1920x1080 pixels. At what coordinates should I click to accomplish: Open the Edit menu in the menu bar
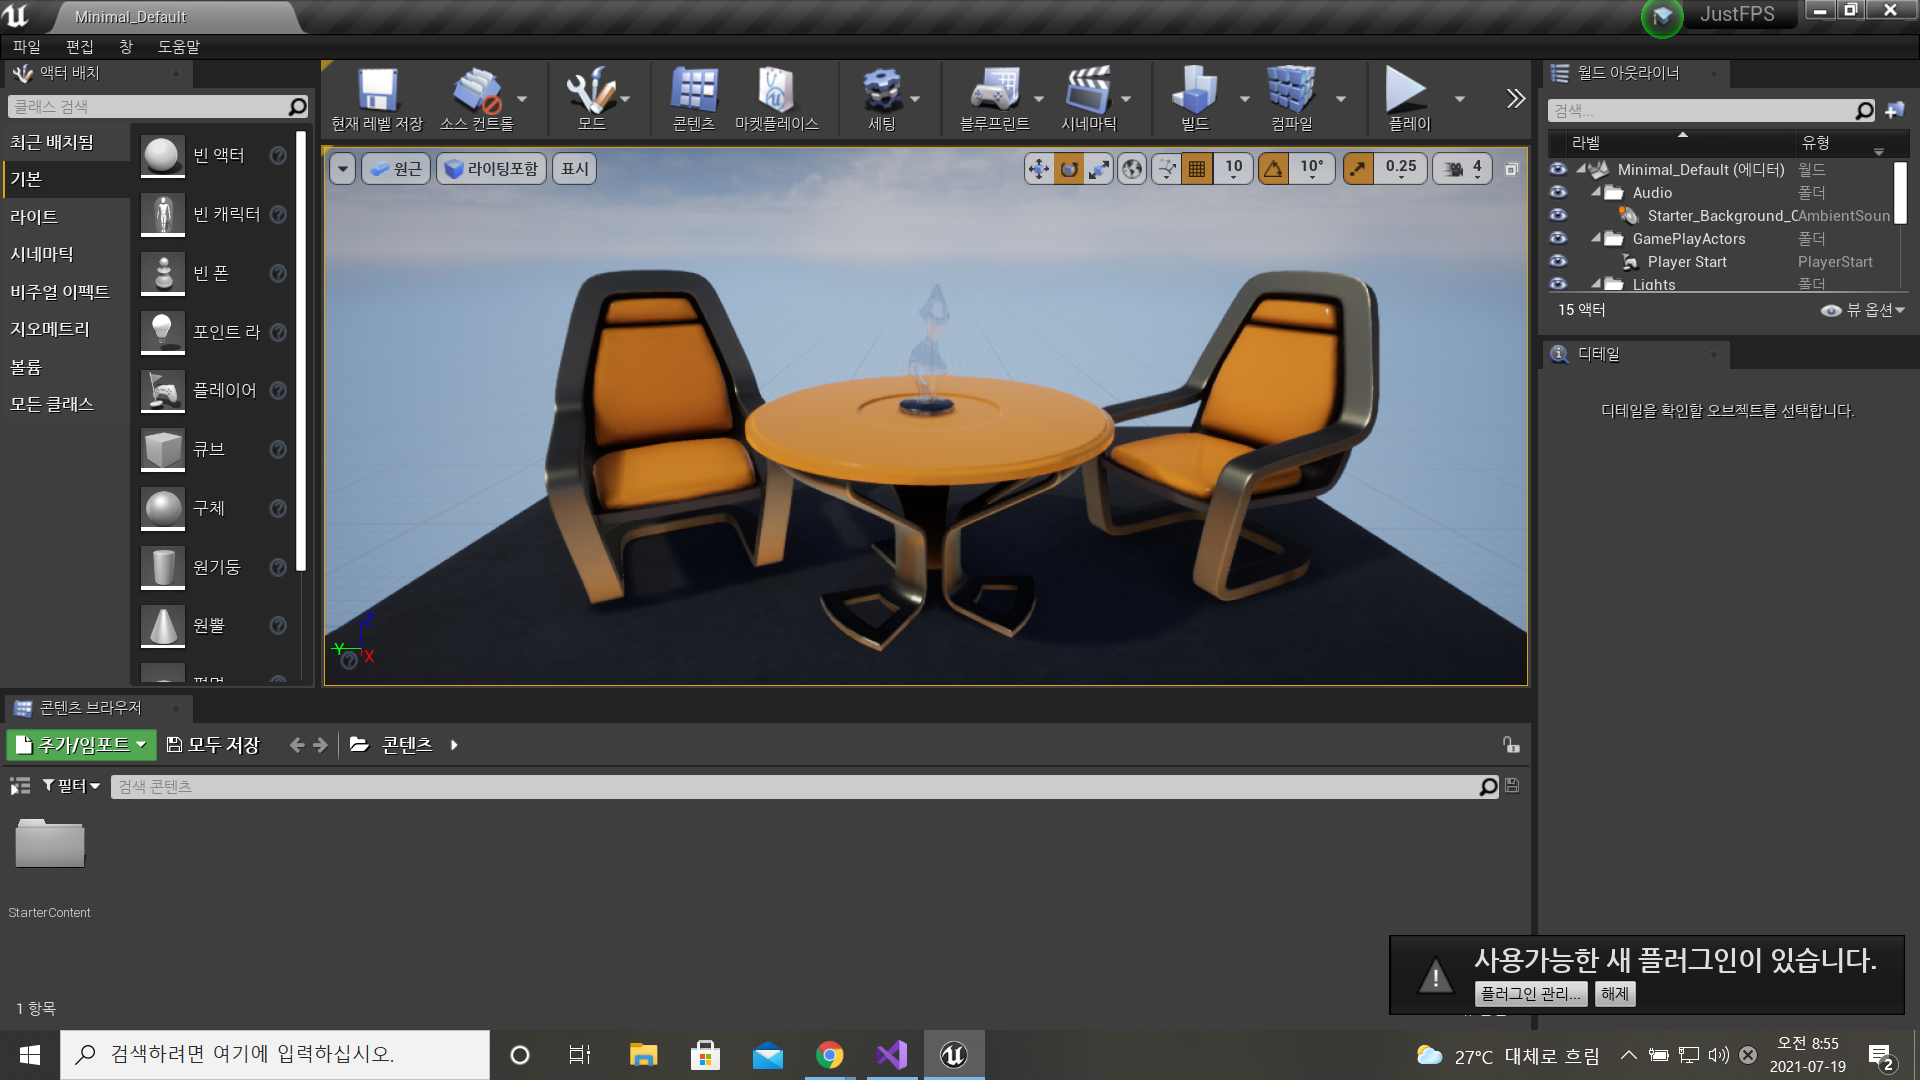(79, 47)
